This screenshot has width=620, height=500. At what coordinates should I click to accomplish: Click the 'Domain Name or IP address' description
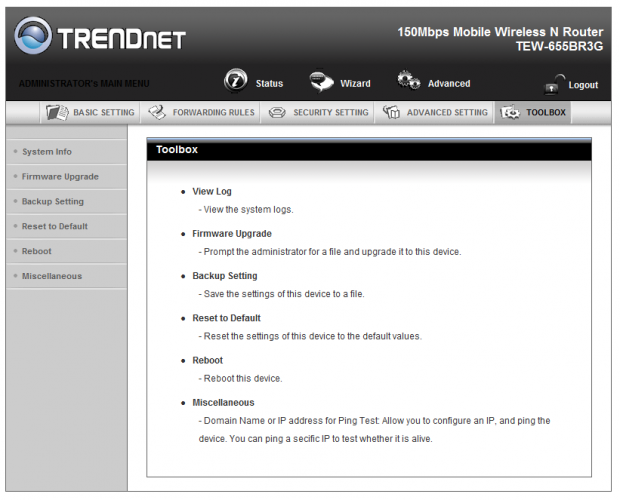click(374, 430)
